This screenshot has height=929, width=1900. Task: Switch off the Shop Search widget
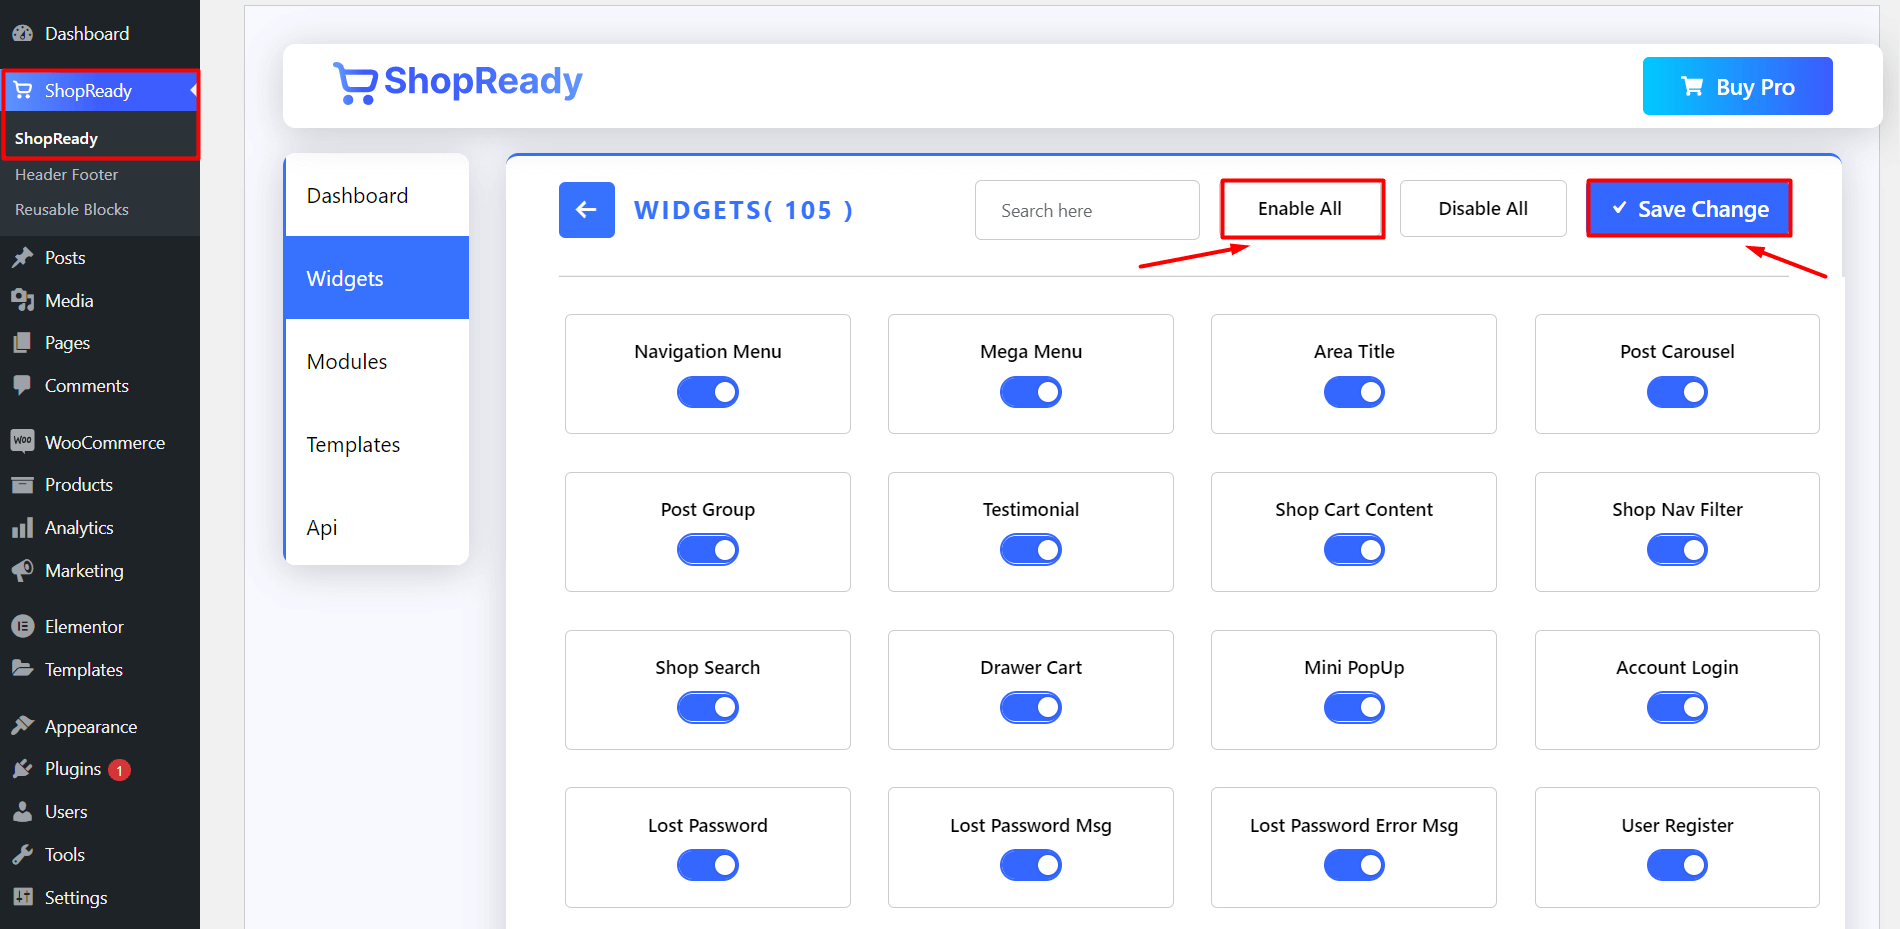pyautogui.click(x=708, y=708)
